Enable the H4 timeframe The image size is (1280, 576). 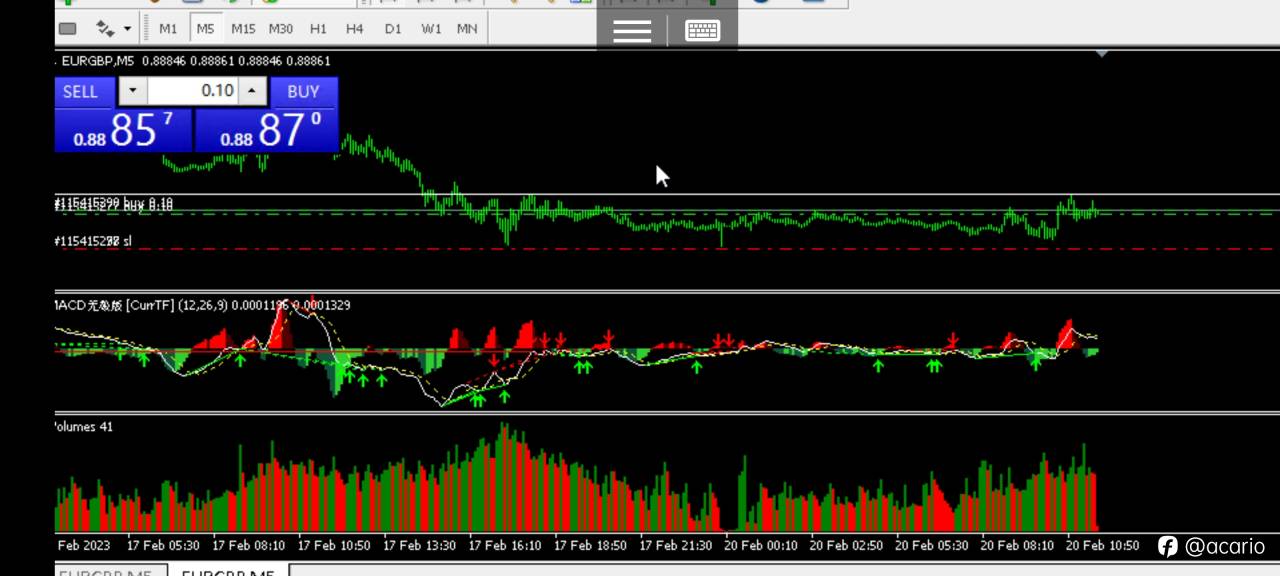click(354, 28)
